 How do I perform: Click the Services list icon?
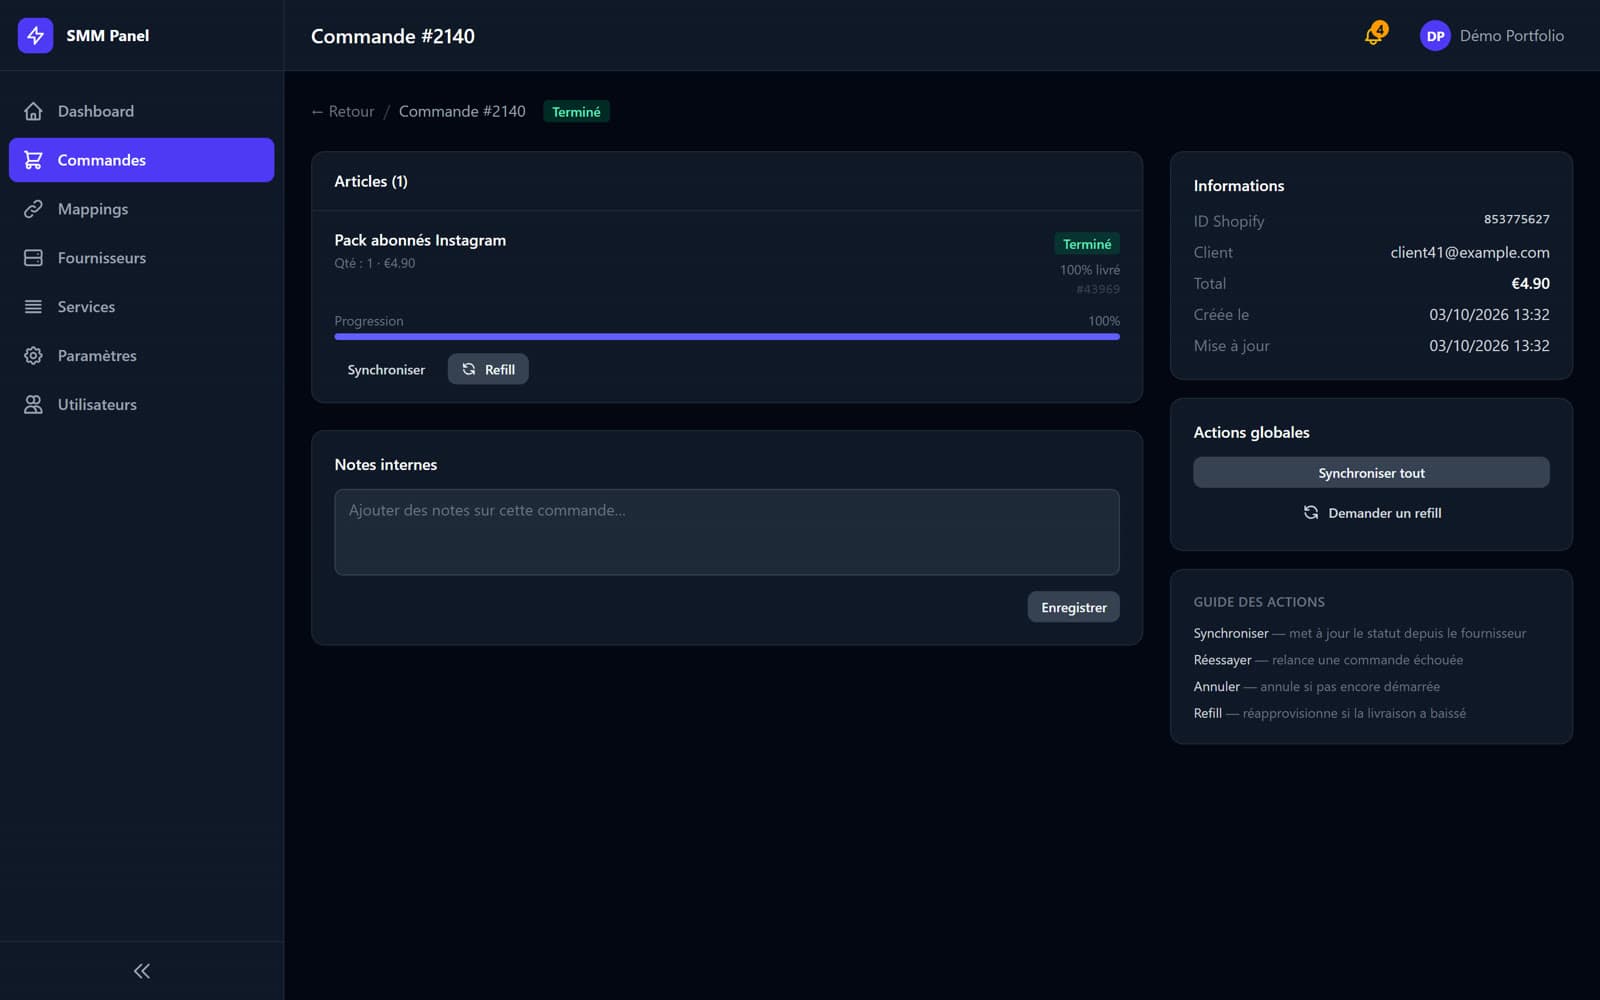pyautogui.click(x=33, y=307)
